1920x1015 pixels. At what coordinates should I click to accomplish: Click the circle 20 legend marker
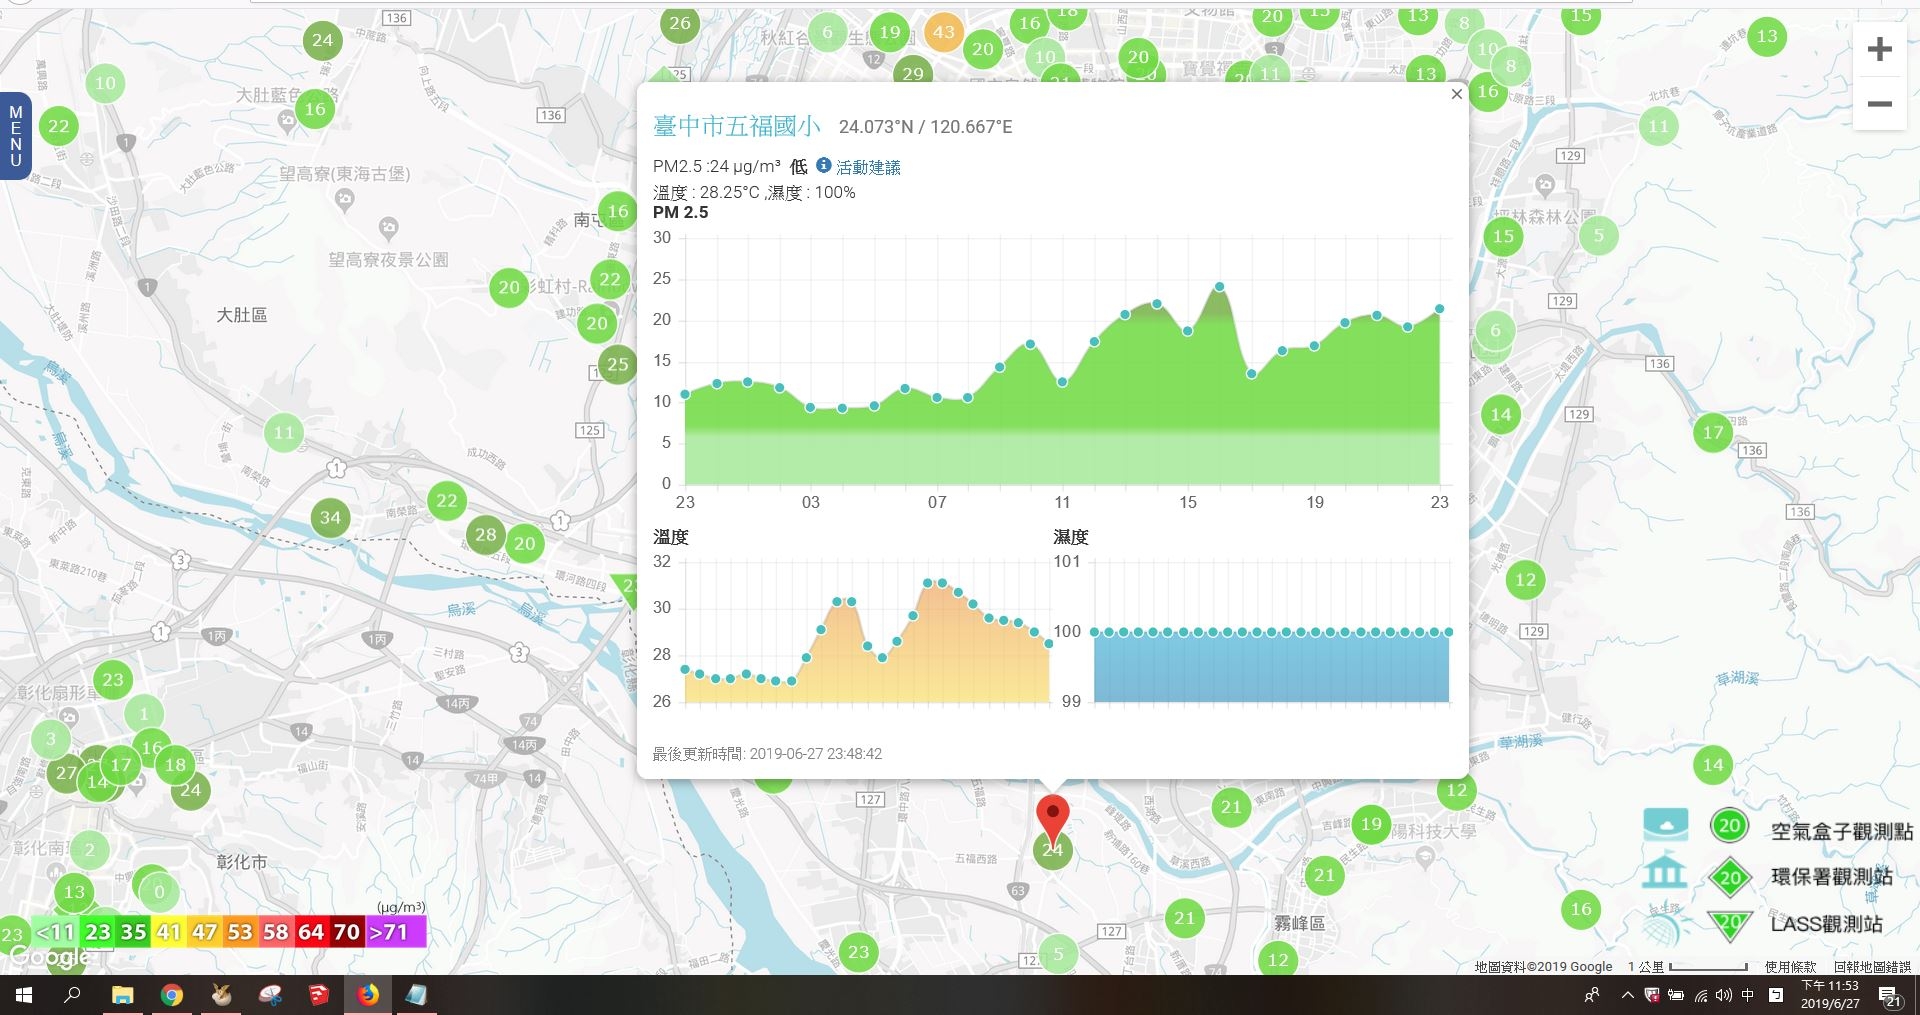tap(1729, 826)
